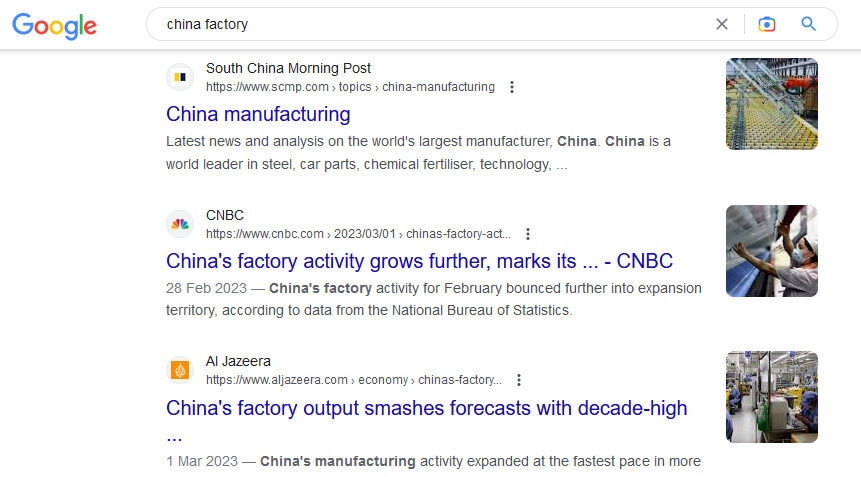
Task: Click the magnifying glass search icon
Action: [x=809, y=24]
